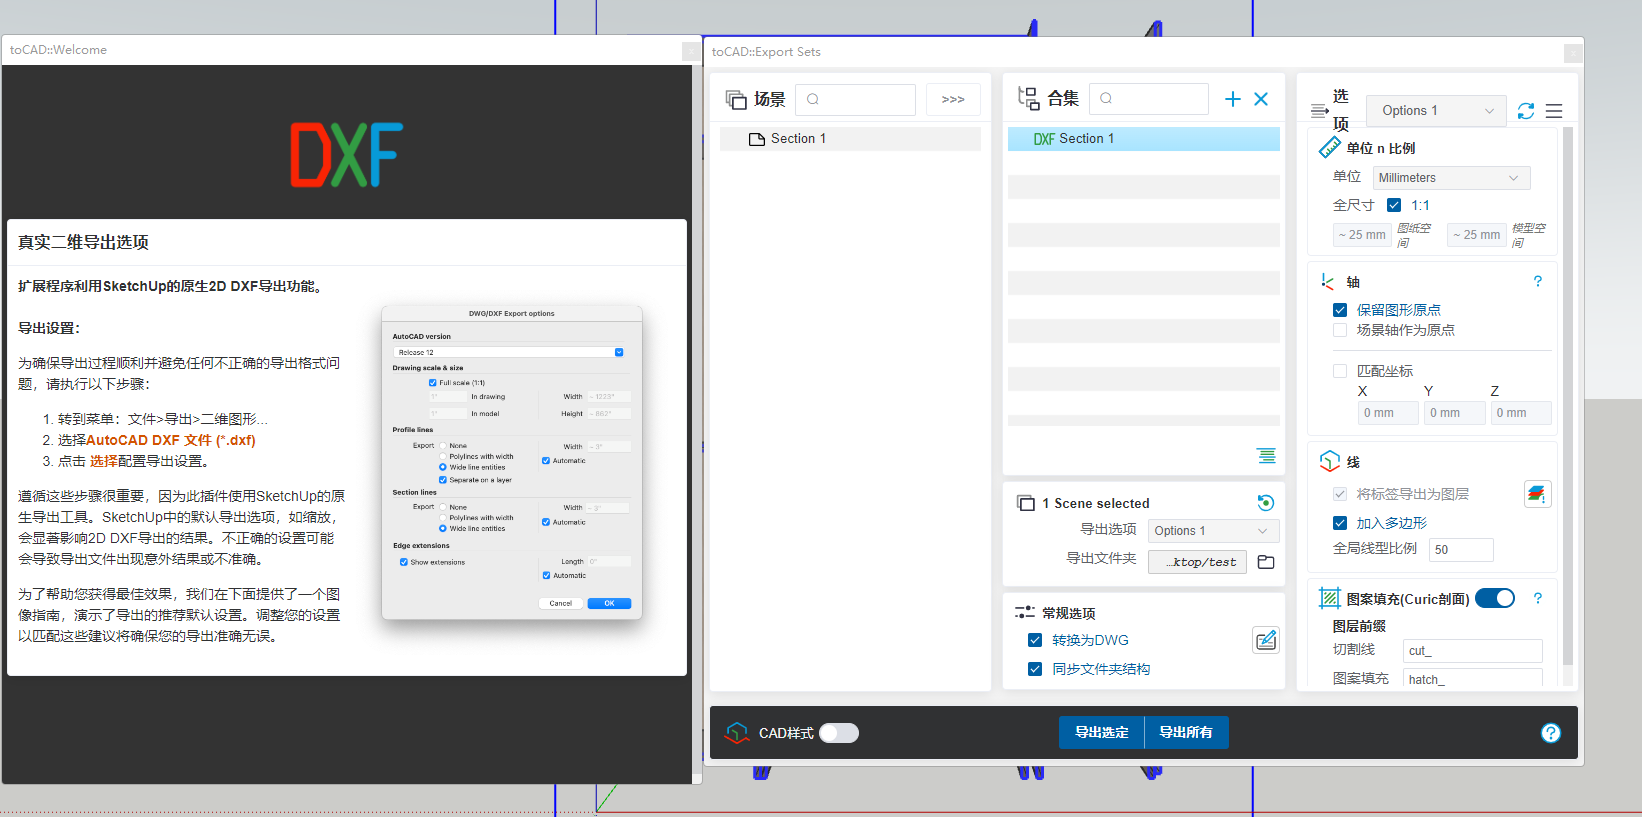Open the hamburger menu beside Options 1
Screen dimensions: 1642x817
pyautogui.click(x=1554, y=111)
